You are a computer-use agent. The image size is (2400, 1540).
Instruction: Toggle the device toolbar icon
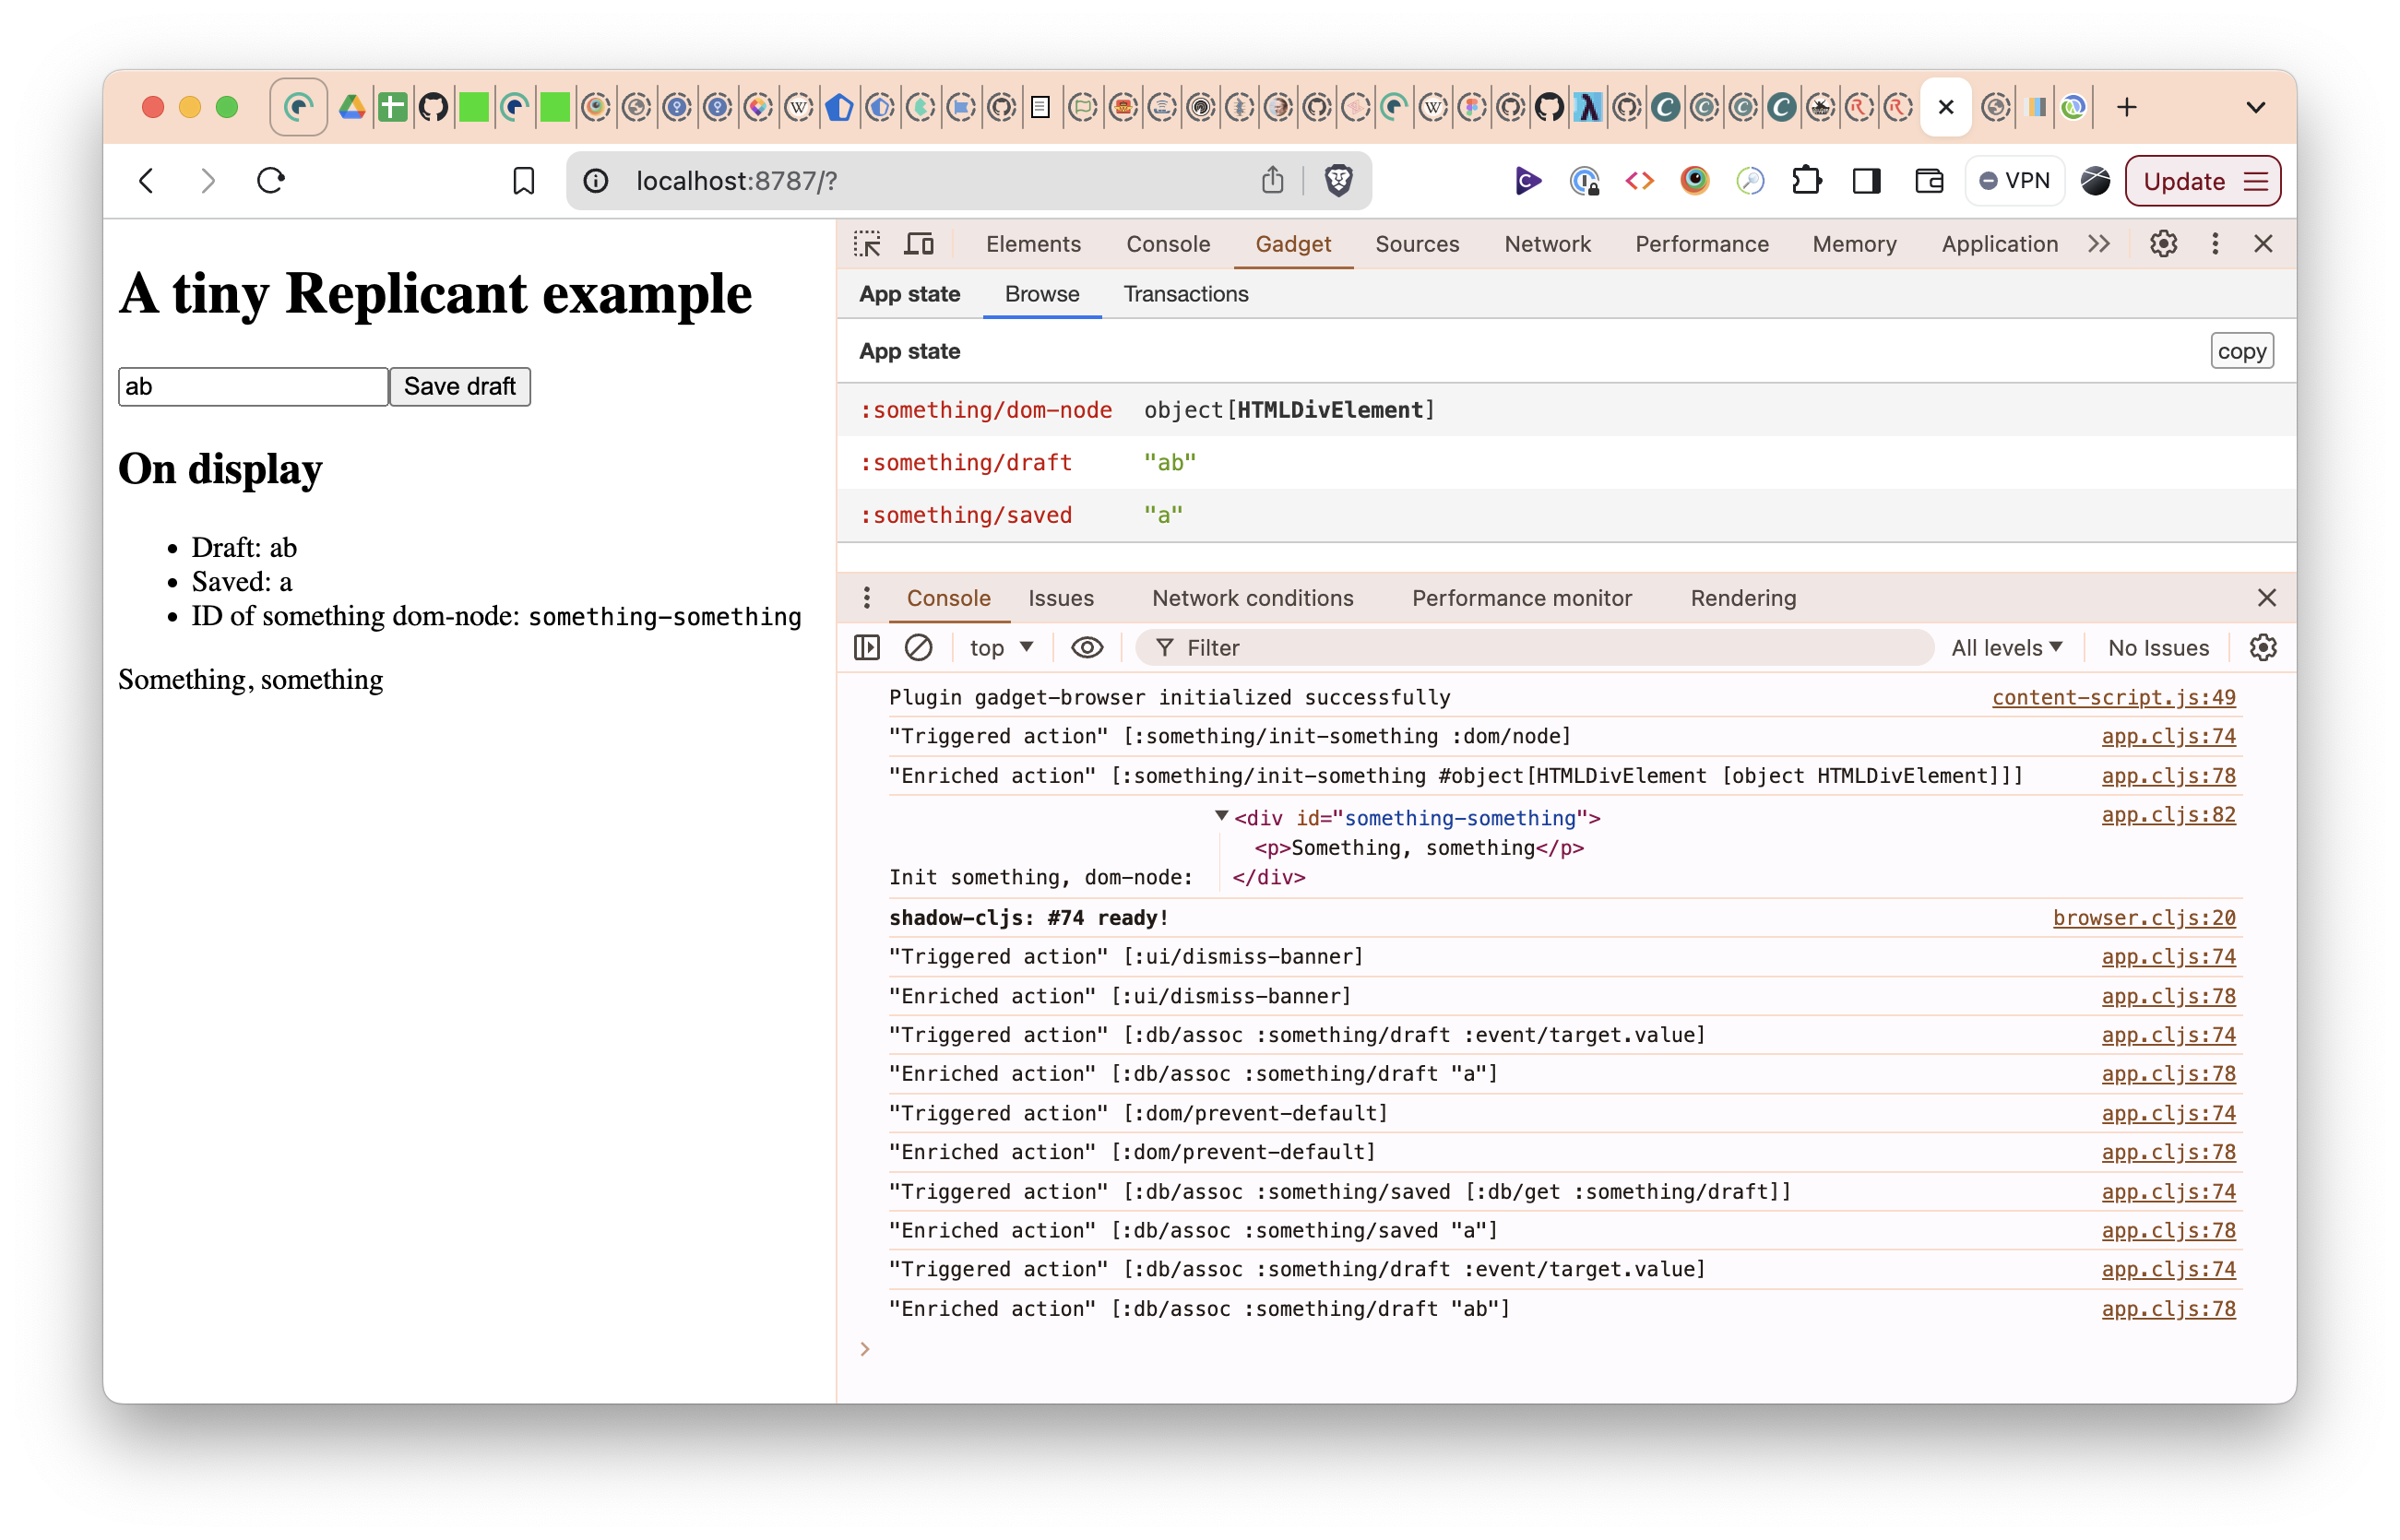click(x=919, y=244)
